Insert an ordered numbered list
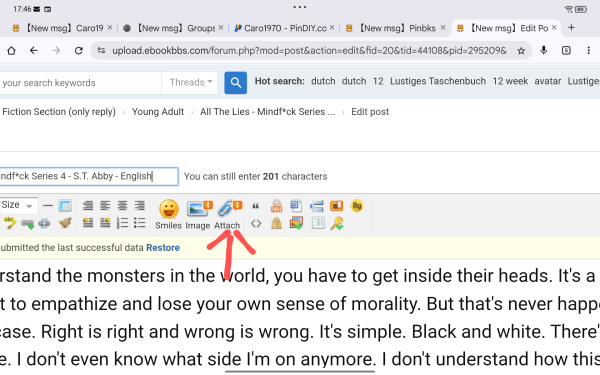Viewport: 600px width, 375px height. (x=122, y=223)
